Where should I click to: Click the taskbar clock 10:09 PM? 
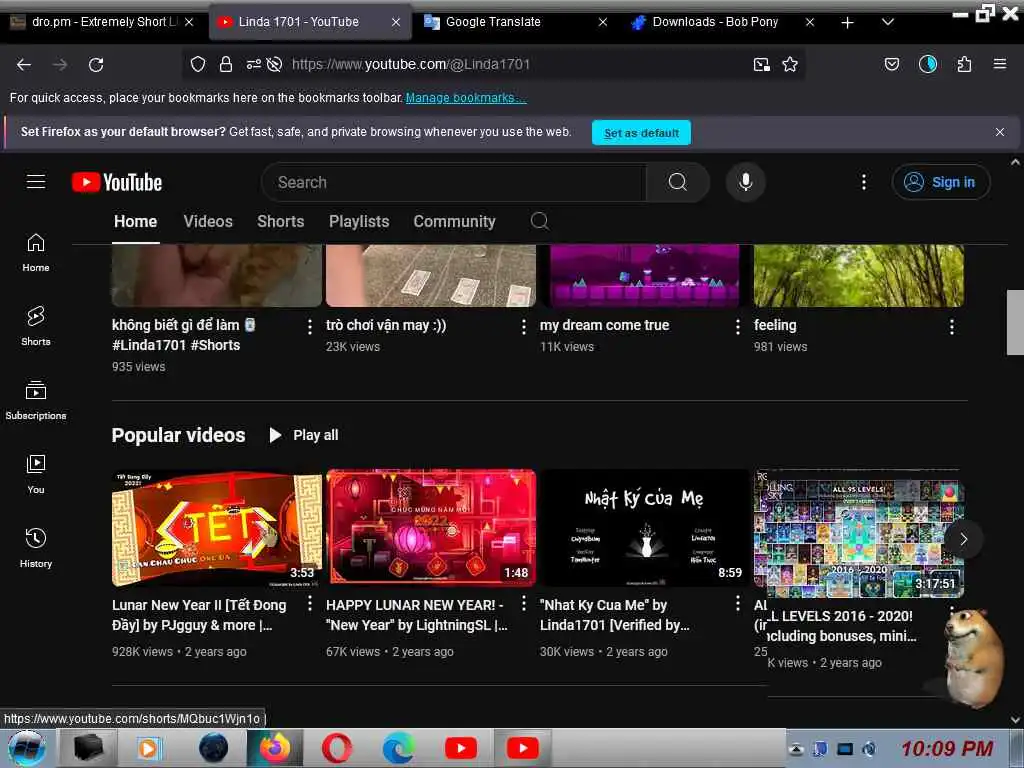tap(947, 748)
